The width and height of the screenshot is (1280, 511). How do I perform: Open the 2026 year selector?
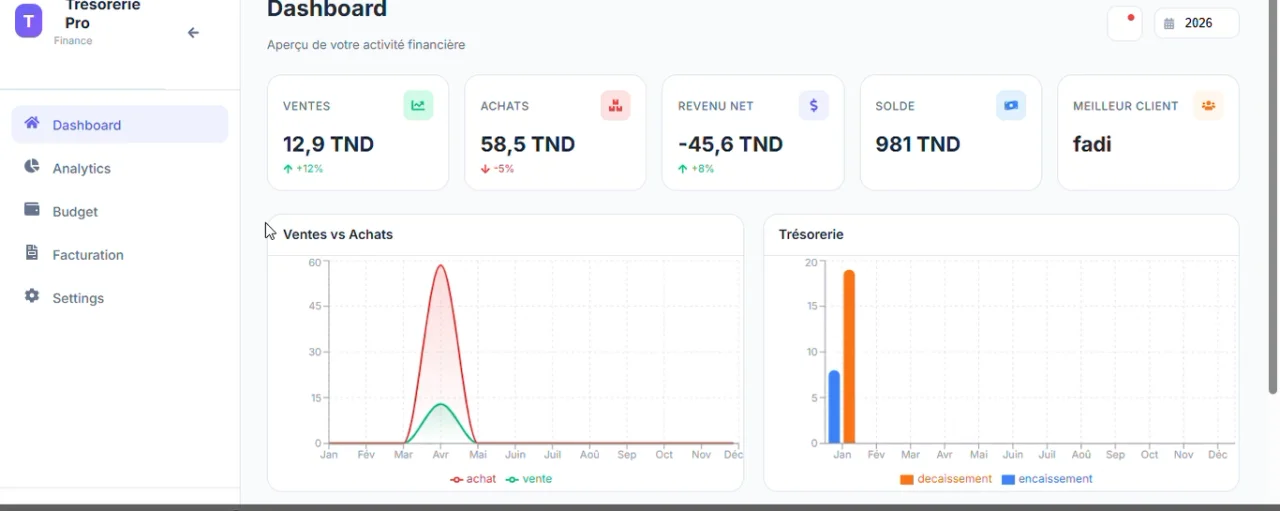click(x=1197, y=23)
